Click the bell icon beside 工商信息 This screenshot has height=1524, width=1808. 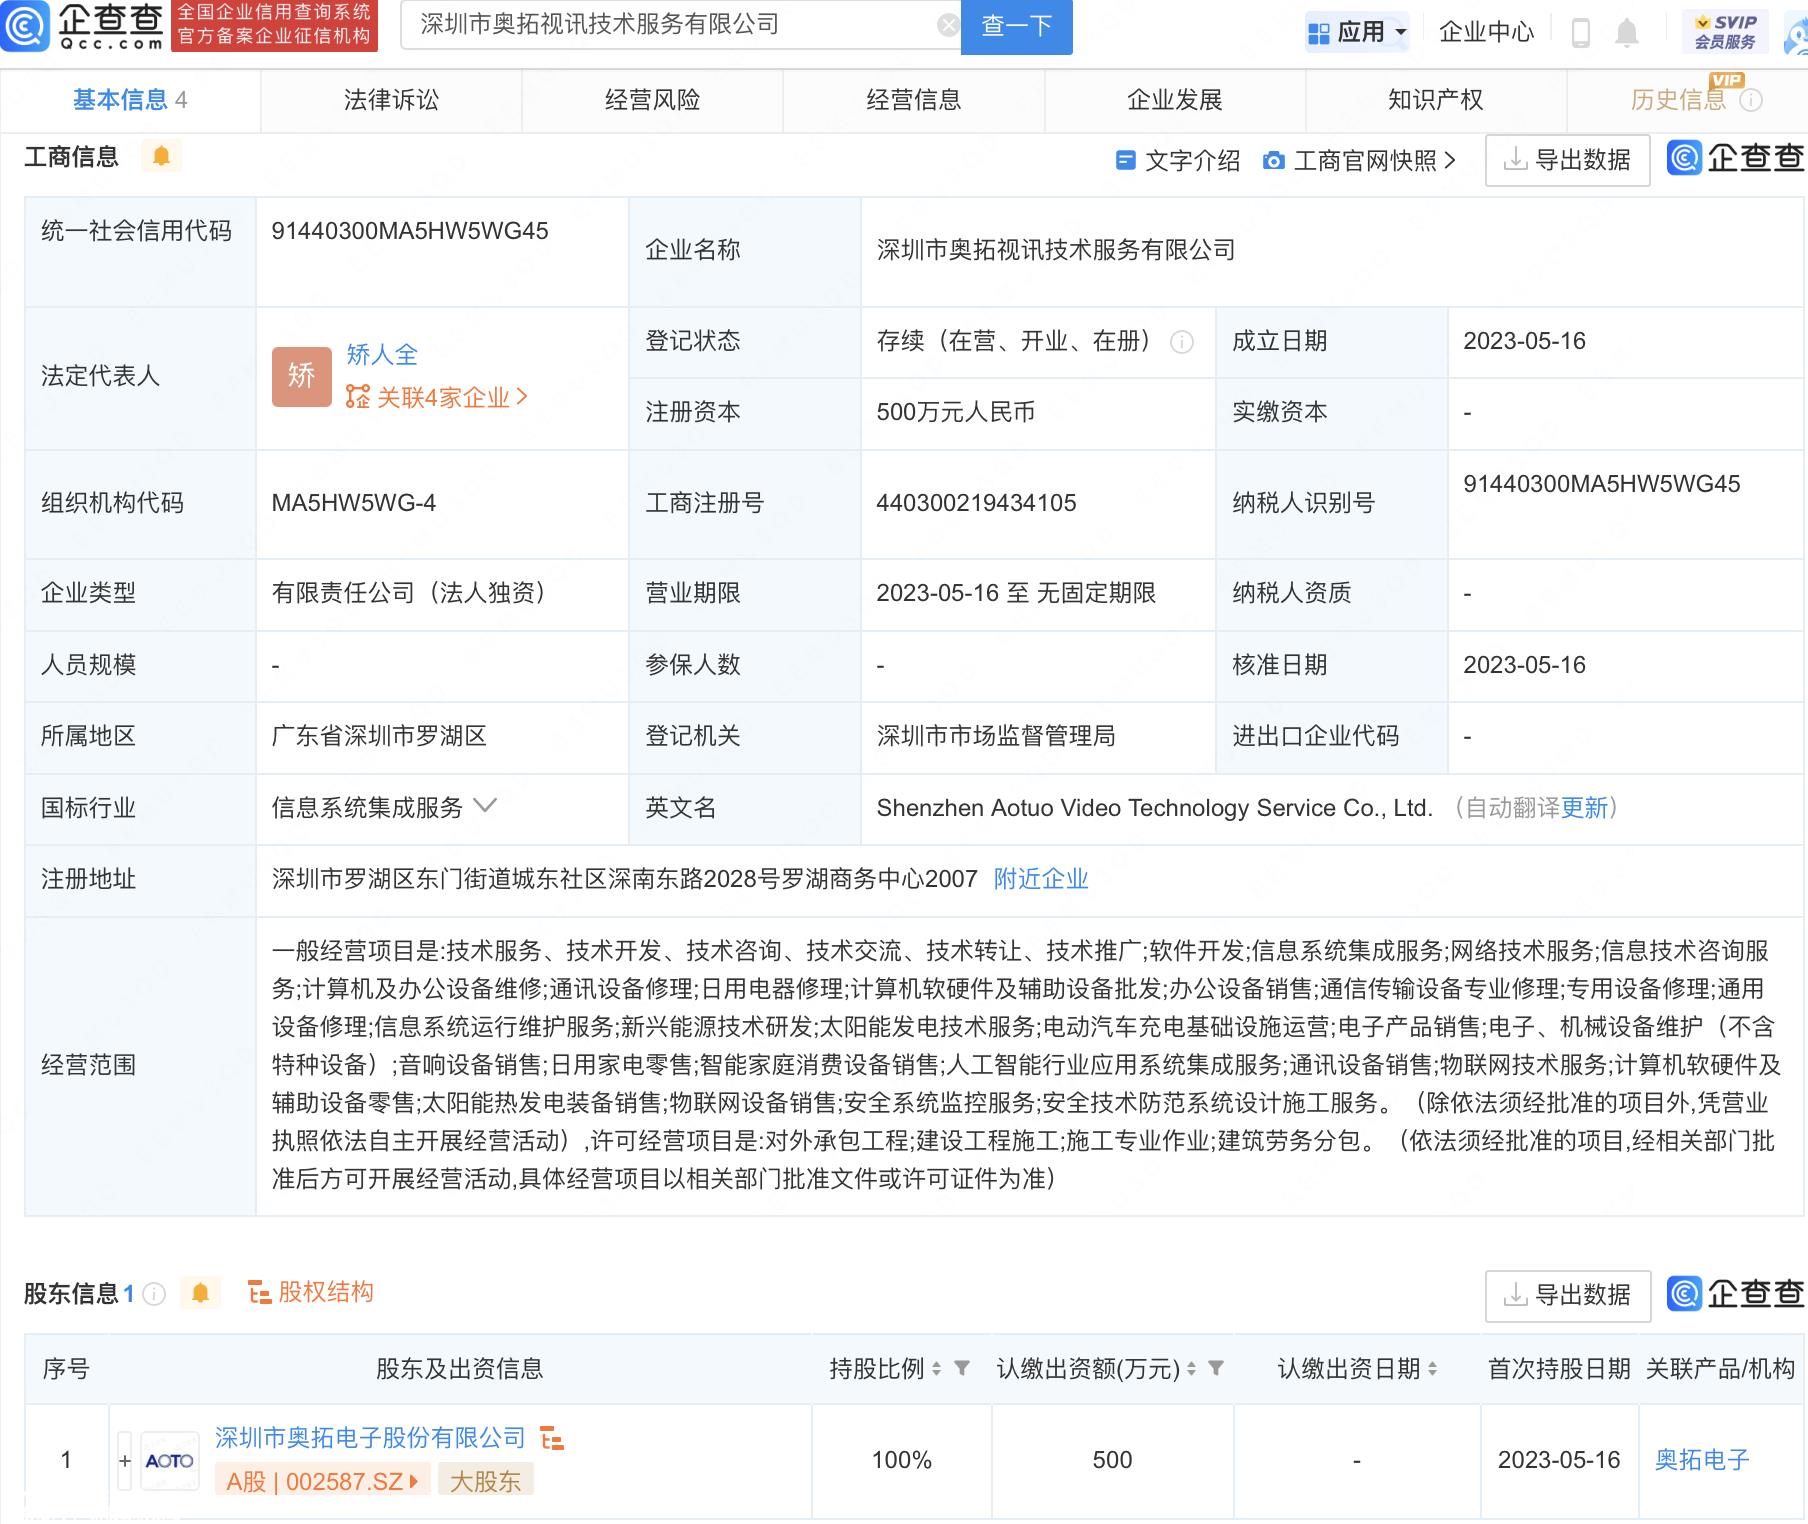[x=161, y=156]
